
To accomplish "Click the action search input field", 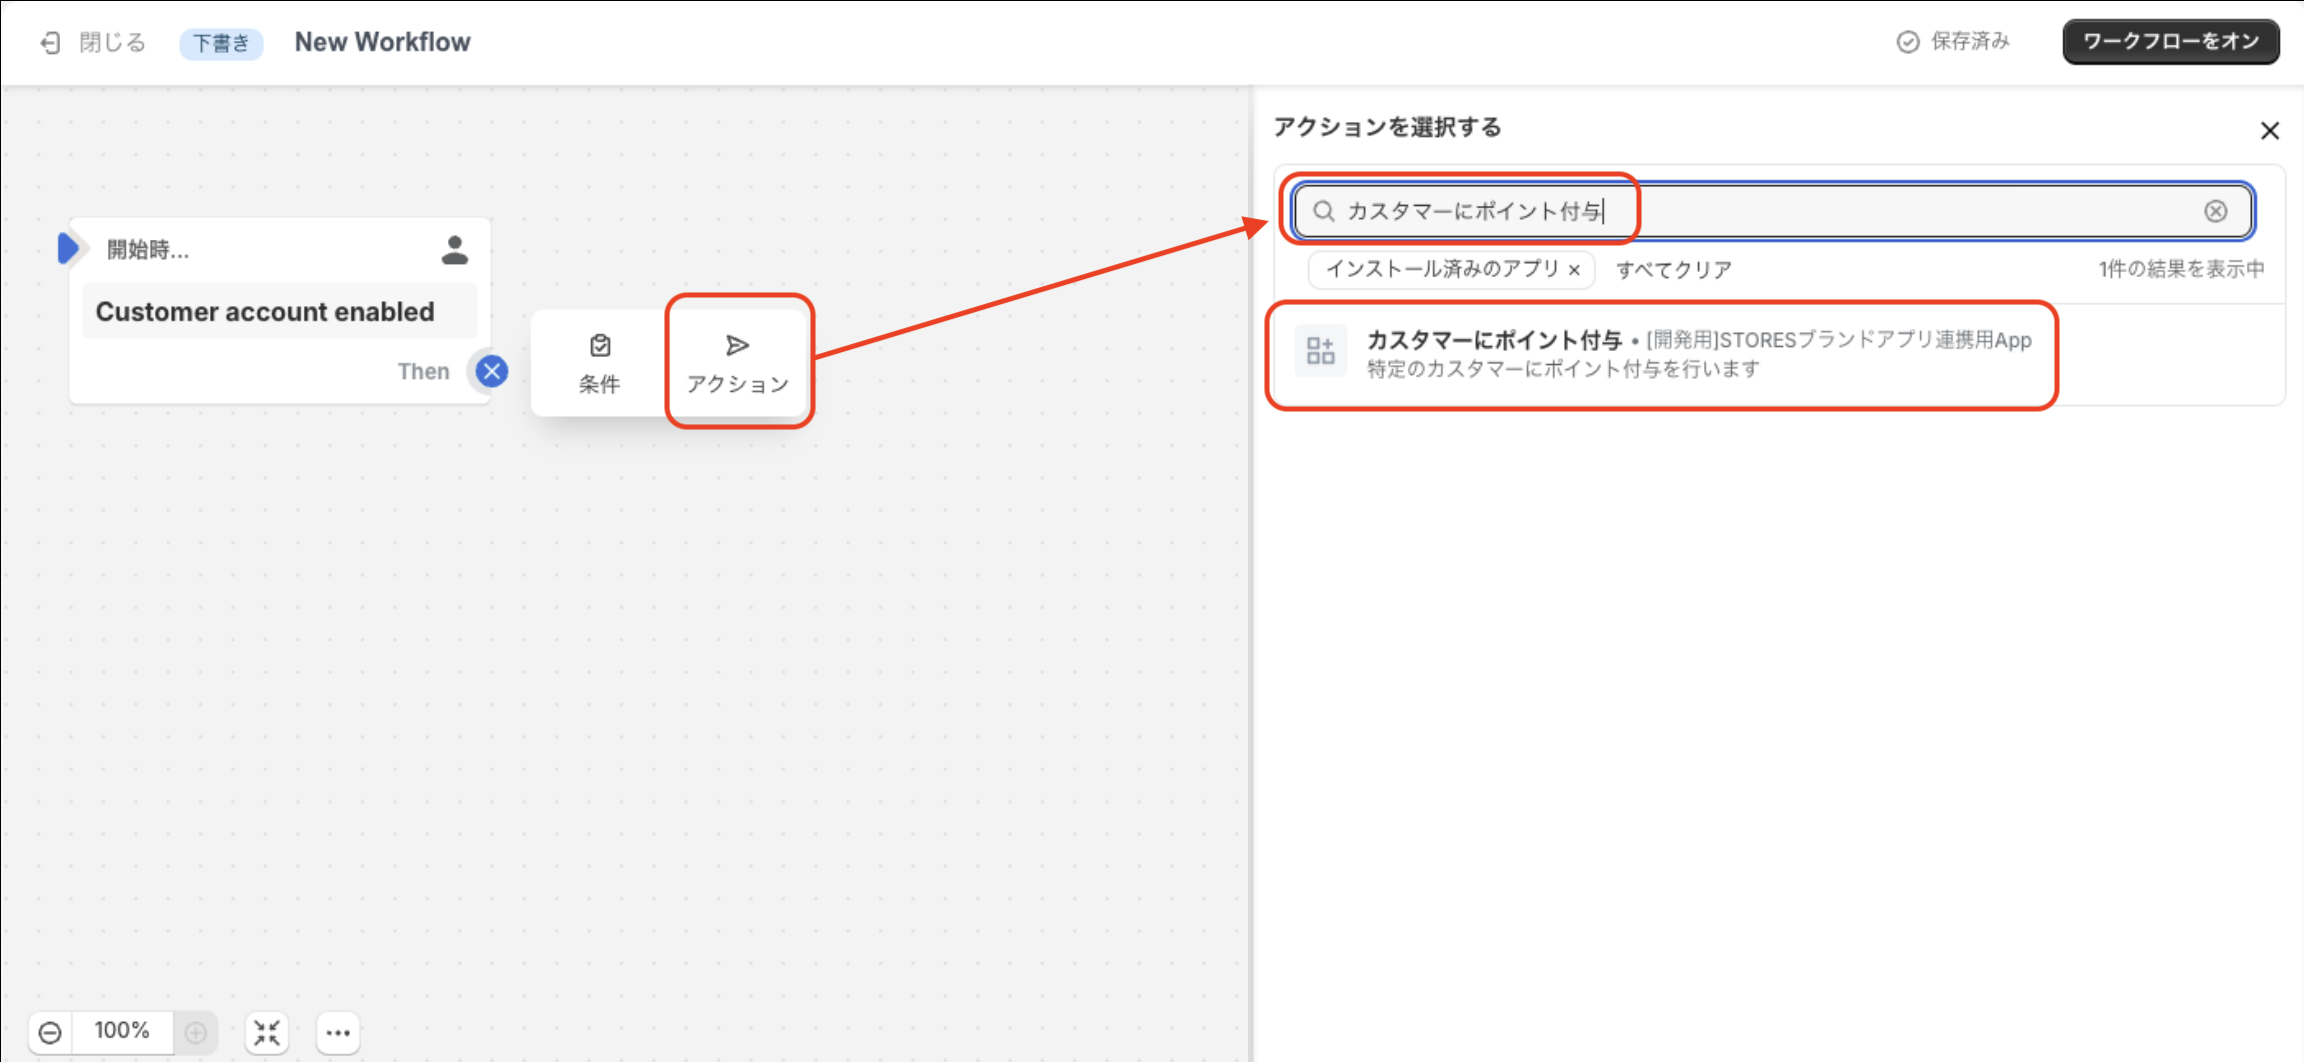I will coord(1750,211).
